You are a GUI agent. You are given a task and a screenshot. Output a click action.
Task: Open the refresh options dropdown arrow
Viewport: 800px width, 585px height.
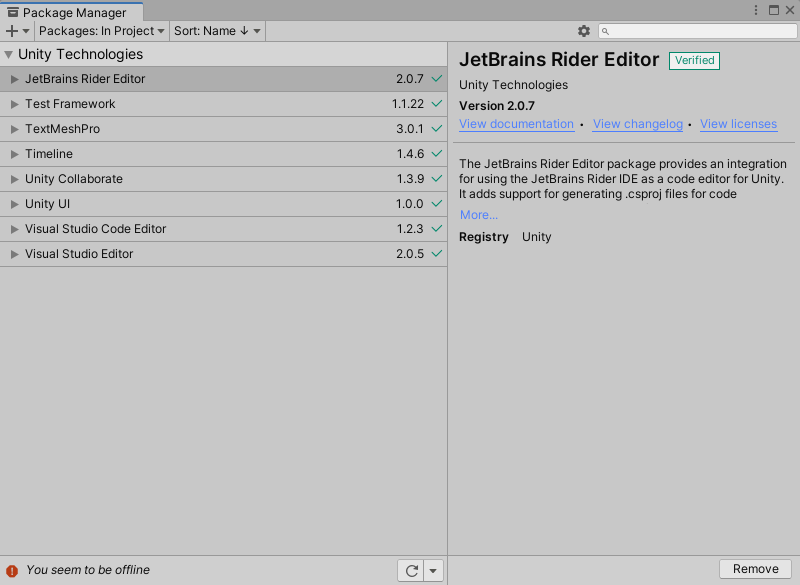coord(433,570)
